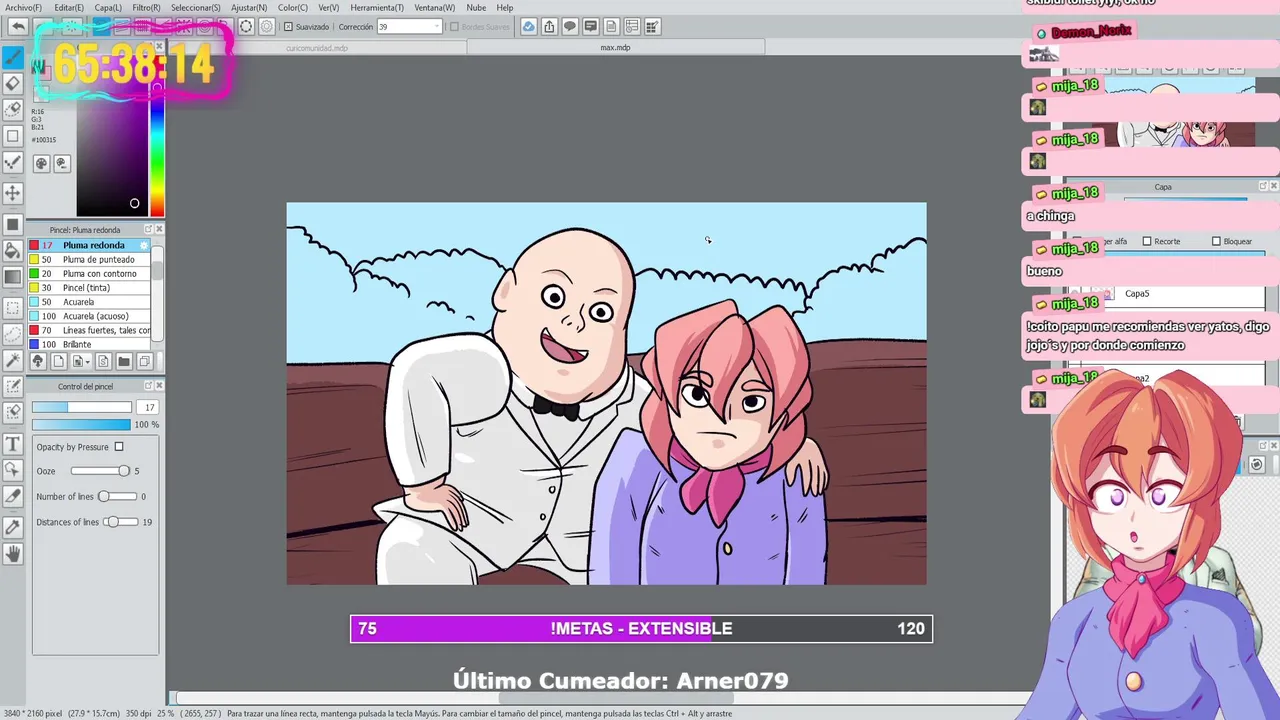Open snap settings gear icon
The image size is (1280, 720).
[267, 27]
